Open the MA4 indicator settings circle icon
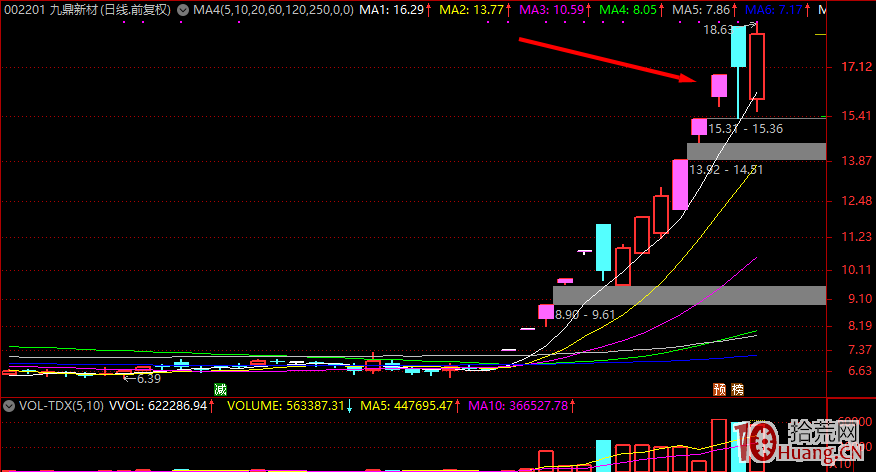 (183, 9)
